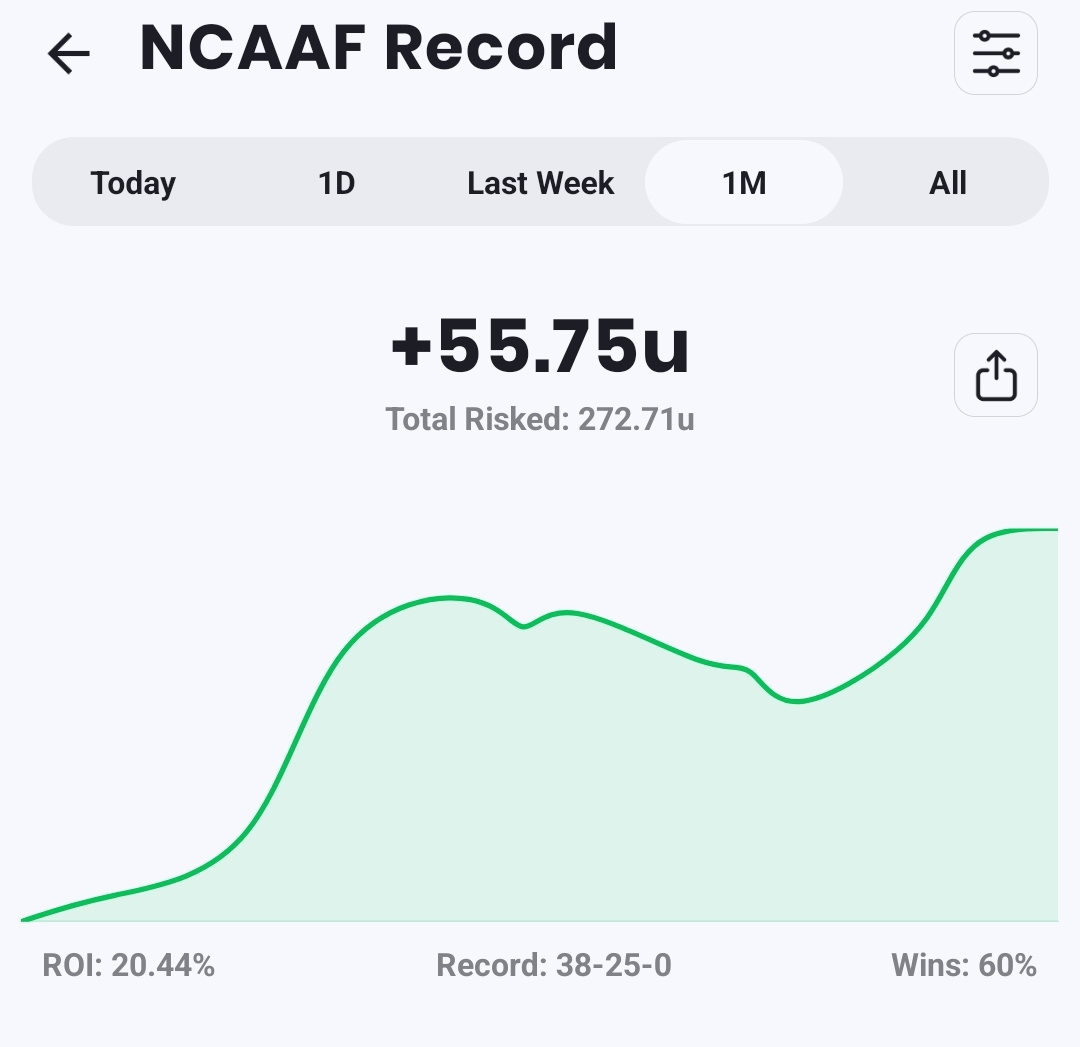This screenshot has height=1047, width=1080.
Task: Select the 1D time filter
Action: click(x=336, y=182)
